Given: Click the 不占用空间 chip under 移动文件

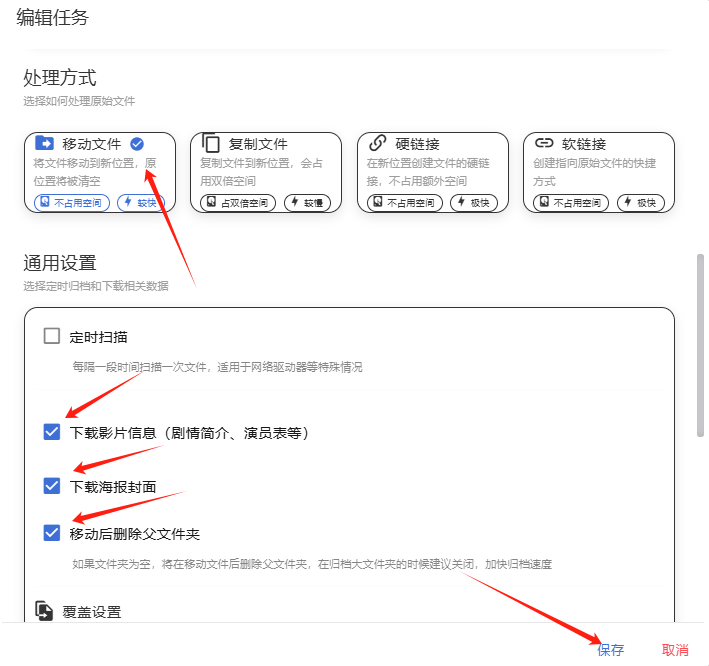Looking at the screenshot, I should point(72,203).
